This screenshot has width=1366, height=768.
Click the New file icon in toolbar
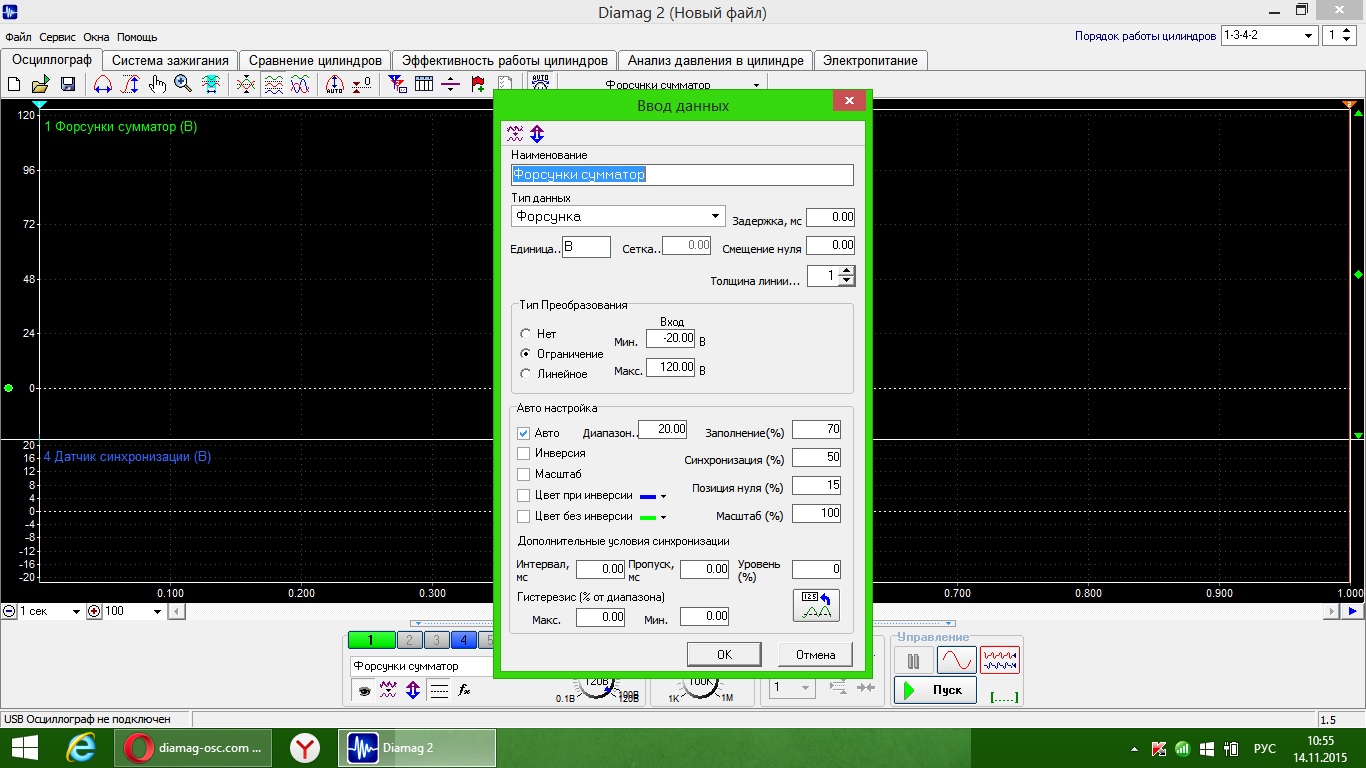(x=15, y=85)
